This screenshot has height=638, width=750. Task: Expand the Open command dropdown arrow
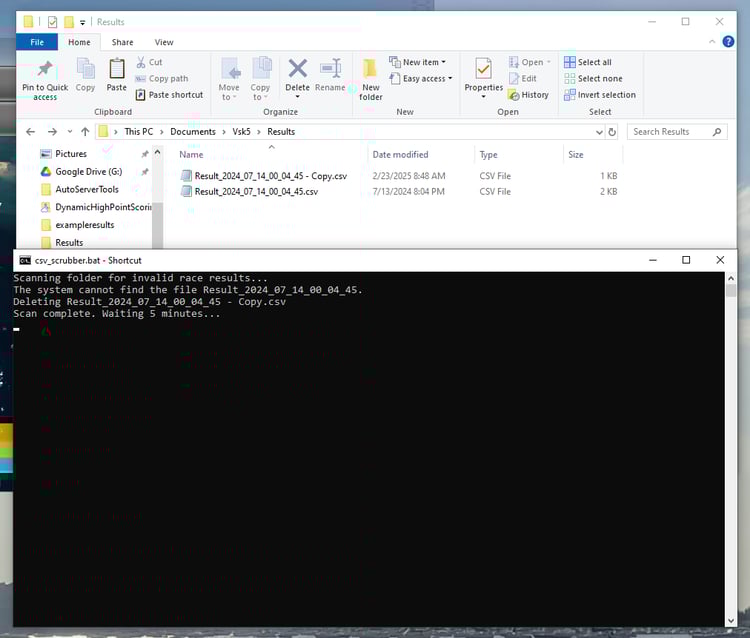(x=549, y=62)
